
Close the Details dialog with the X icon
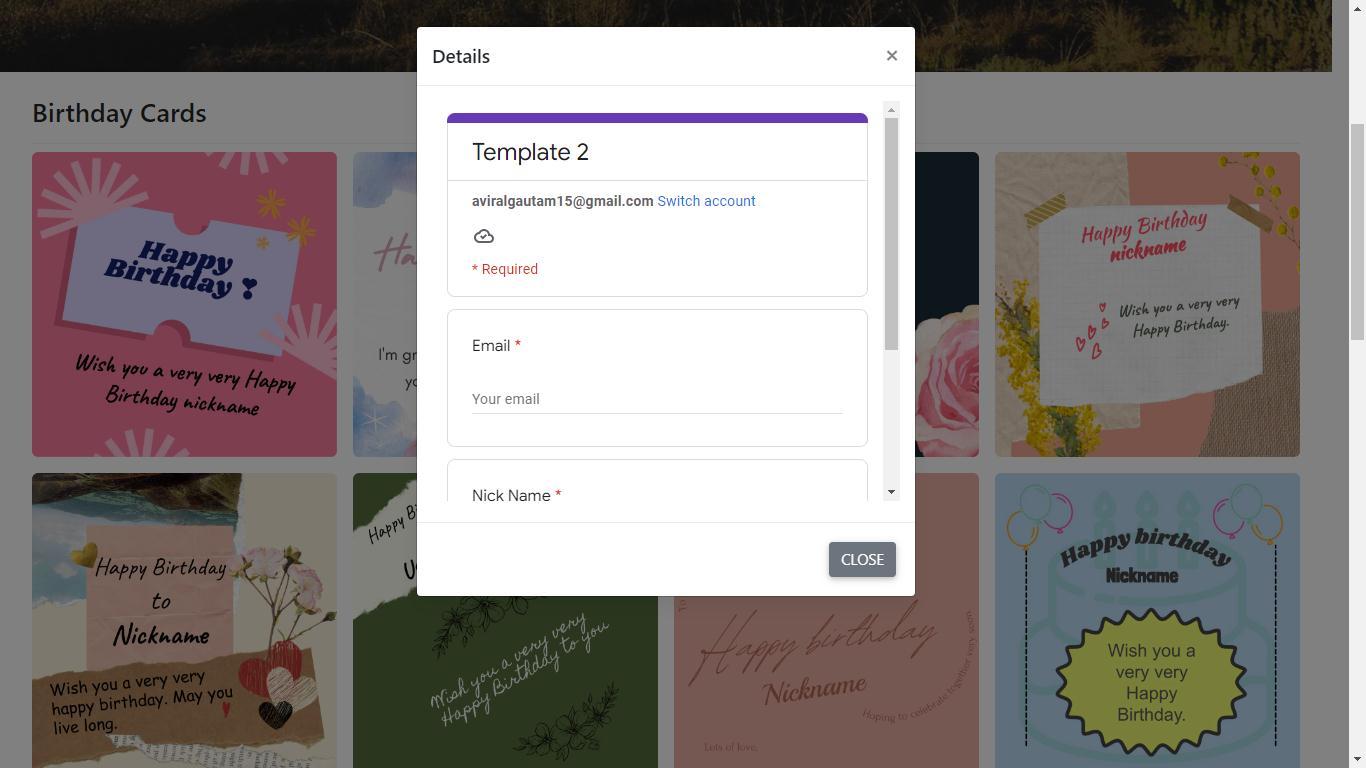(x=892, y=56)
